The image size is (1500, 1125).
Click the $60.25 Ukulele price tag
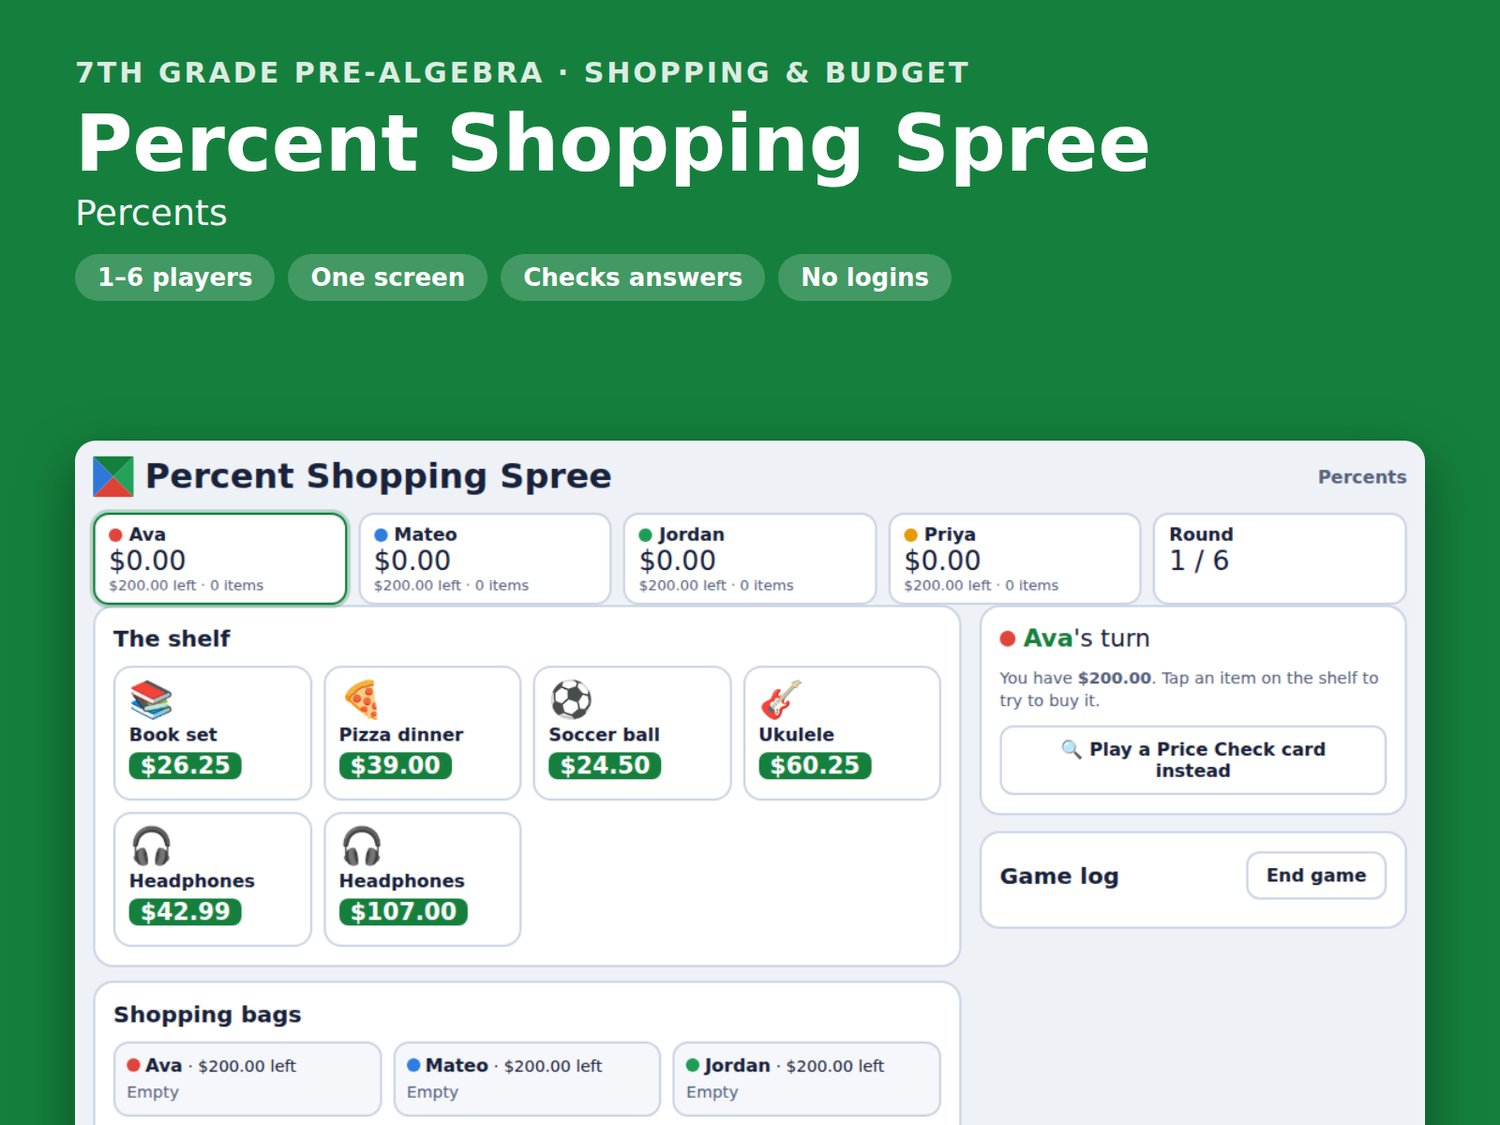tap(815, 766)
